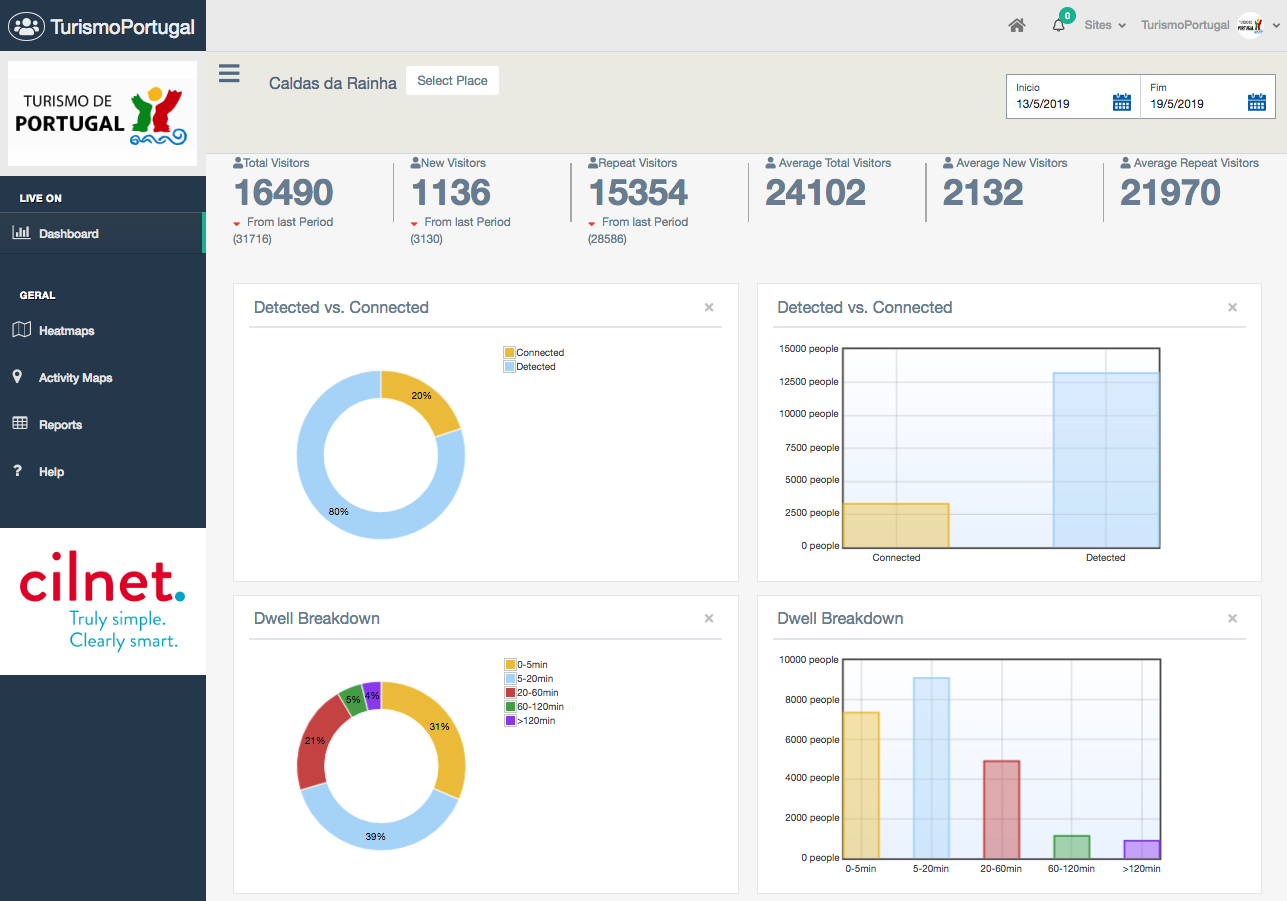1287x901 pixels.
Task: Close the Detected vs. Connected bar panel
Action: pos(1232,307)
